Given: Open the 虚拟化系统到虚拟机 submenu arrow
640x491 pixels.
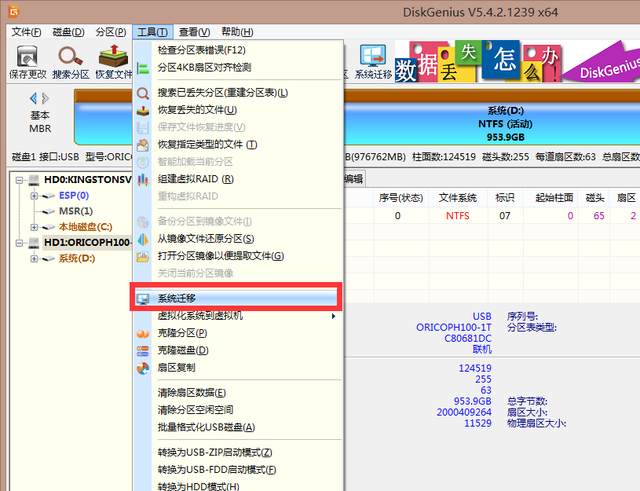Looking at the screenshot, I should [x=333, y=316].
